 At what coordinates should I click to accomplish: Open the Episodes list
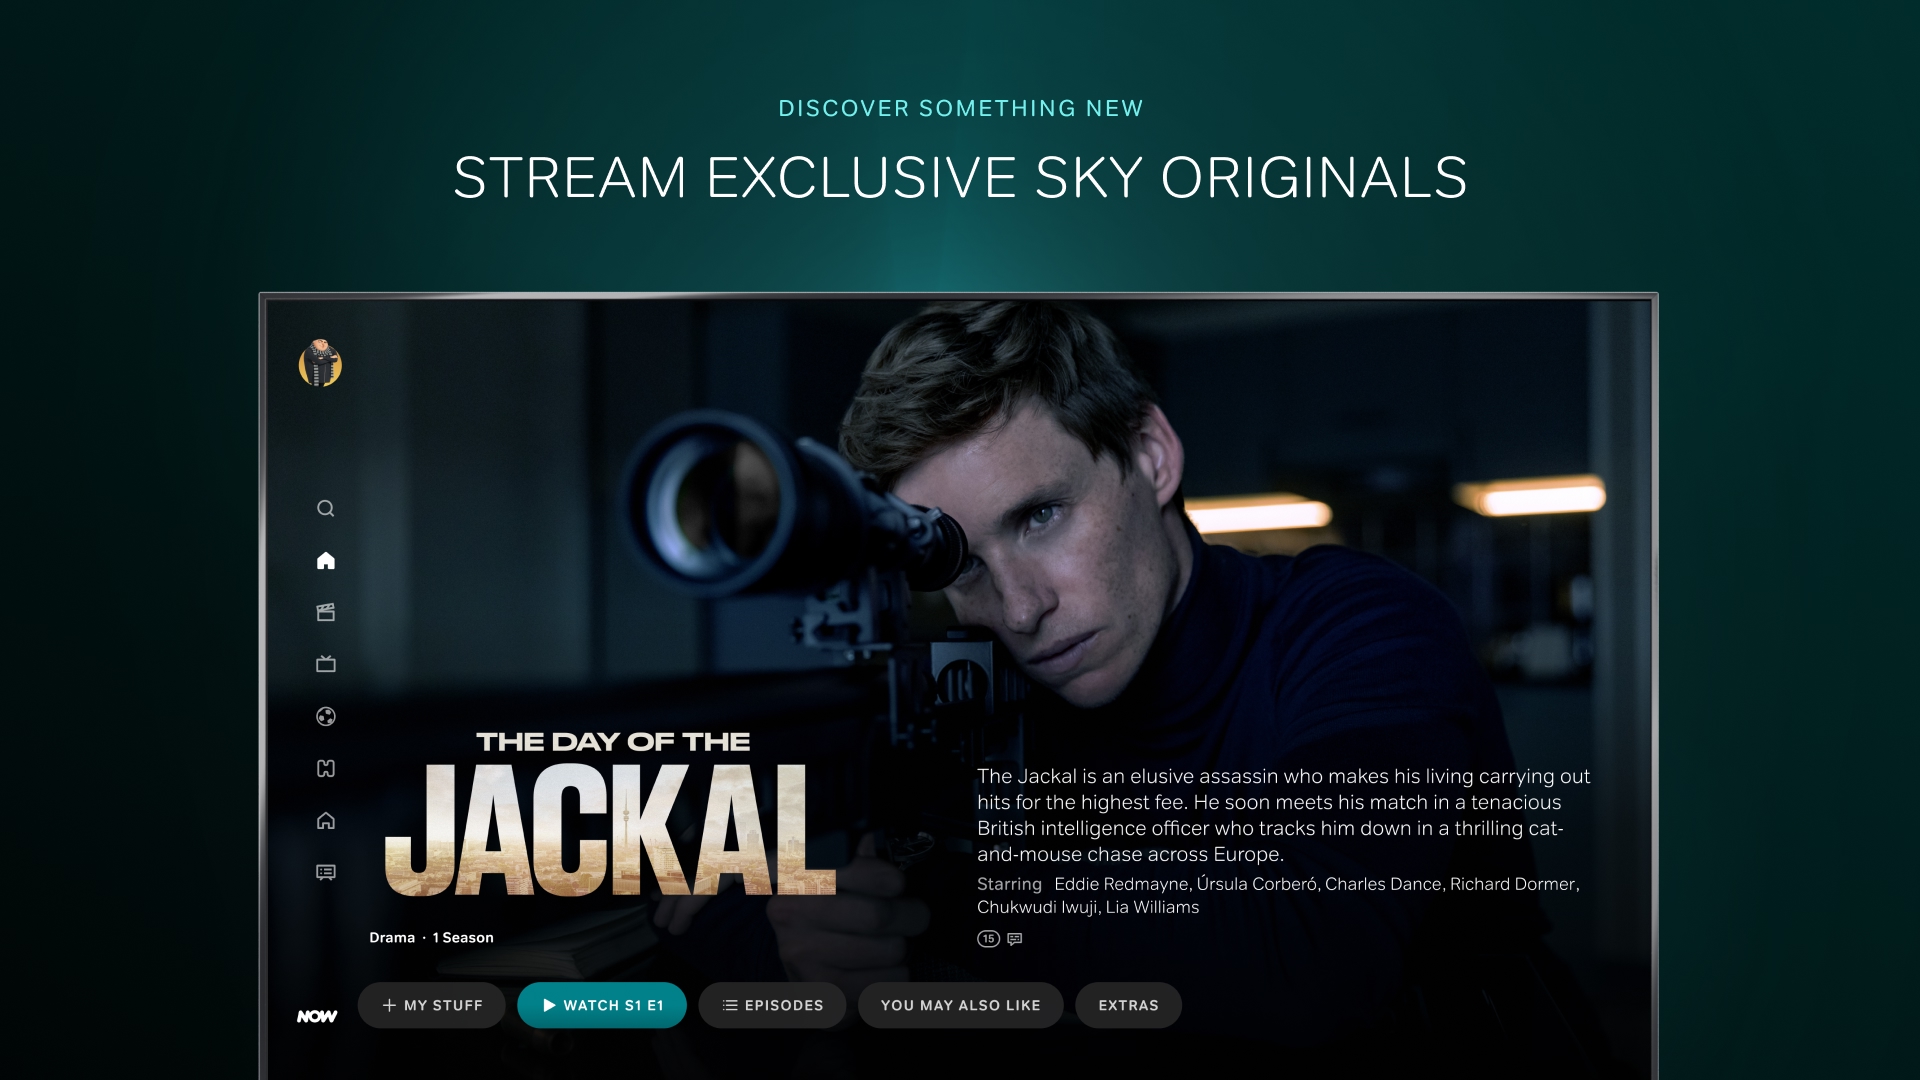pyautogui.click(x=772, y=1005)
